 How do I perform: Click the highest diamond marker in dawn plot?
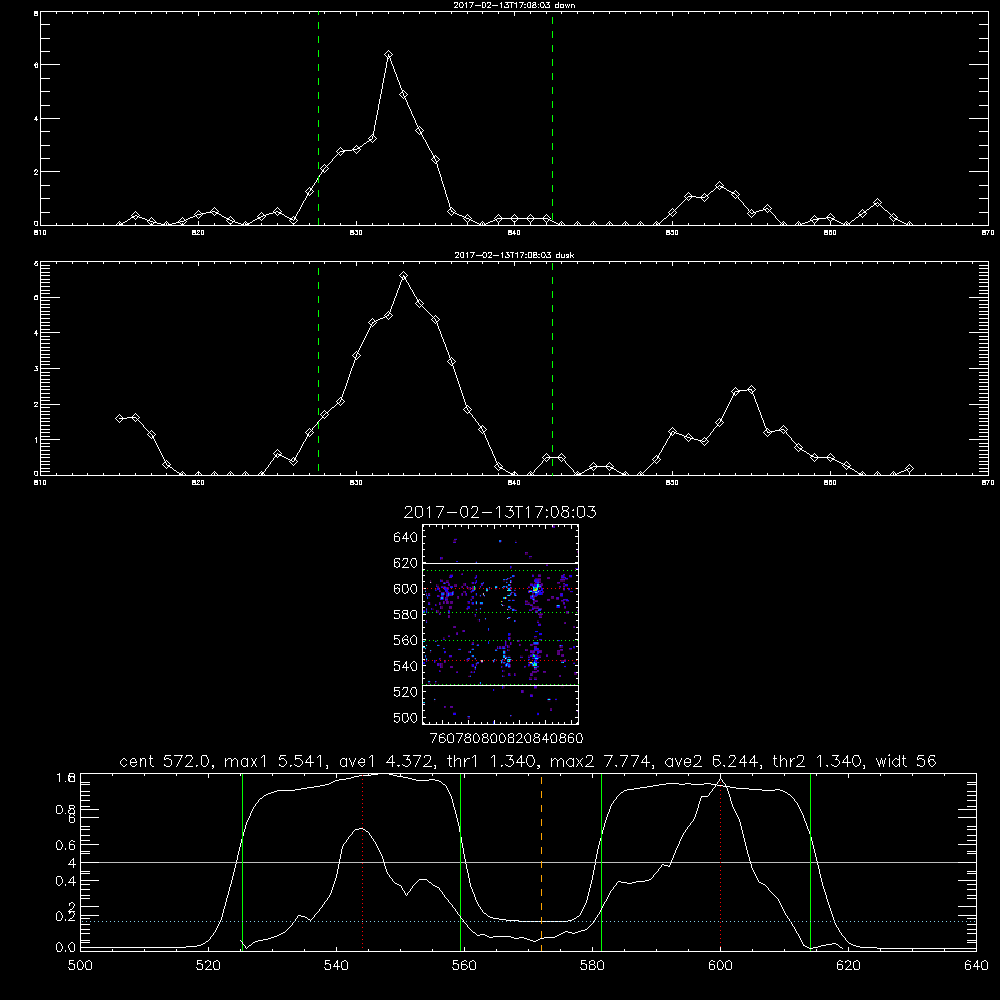(x=388, y=55)
